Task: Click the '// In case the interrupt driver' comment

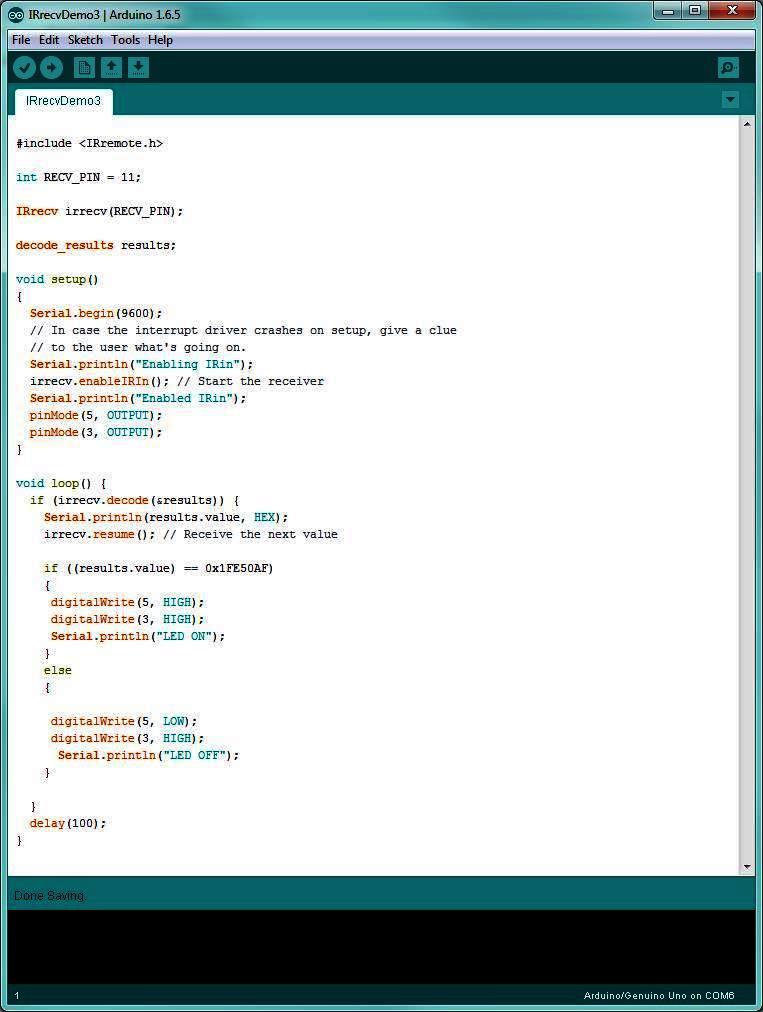Action: pyautogui.click(x=243, y=330)
